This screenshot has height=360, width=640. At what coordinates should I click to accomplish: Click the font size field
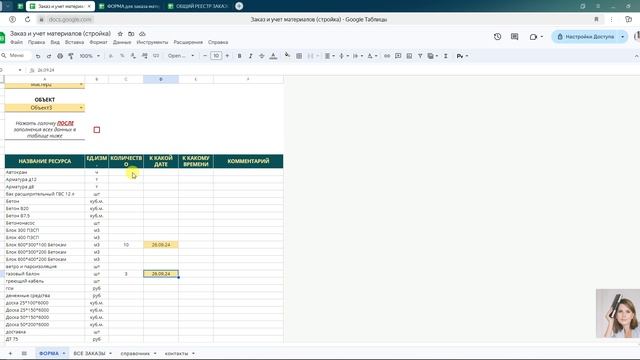216,56
